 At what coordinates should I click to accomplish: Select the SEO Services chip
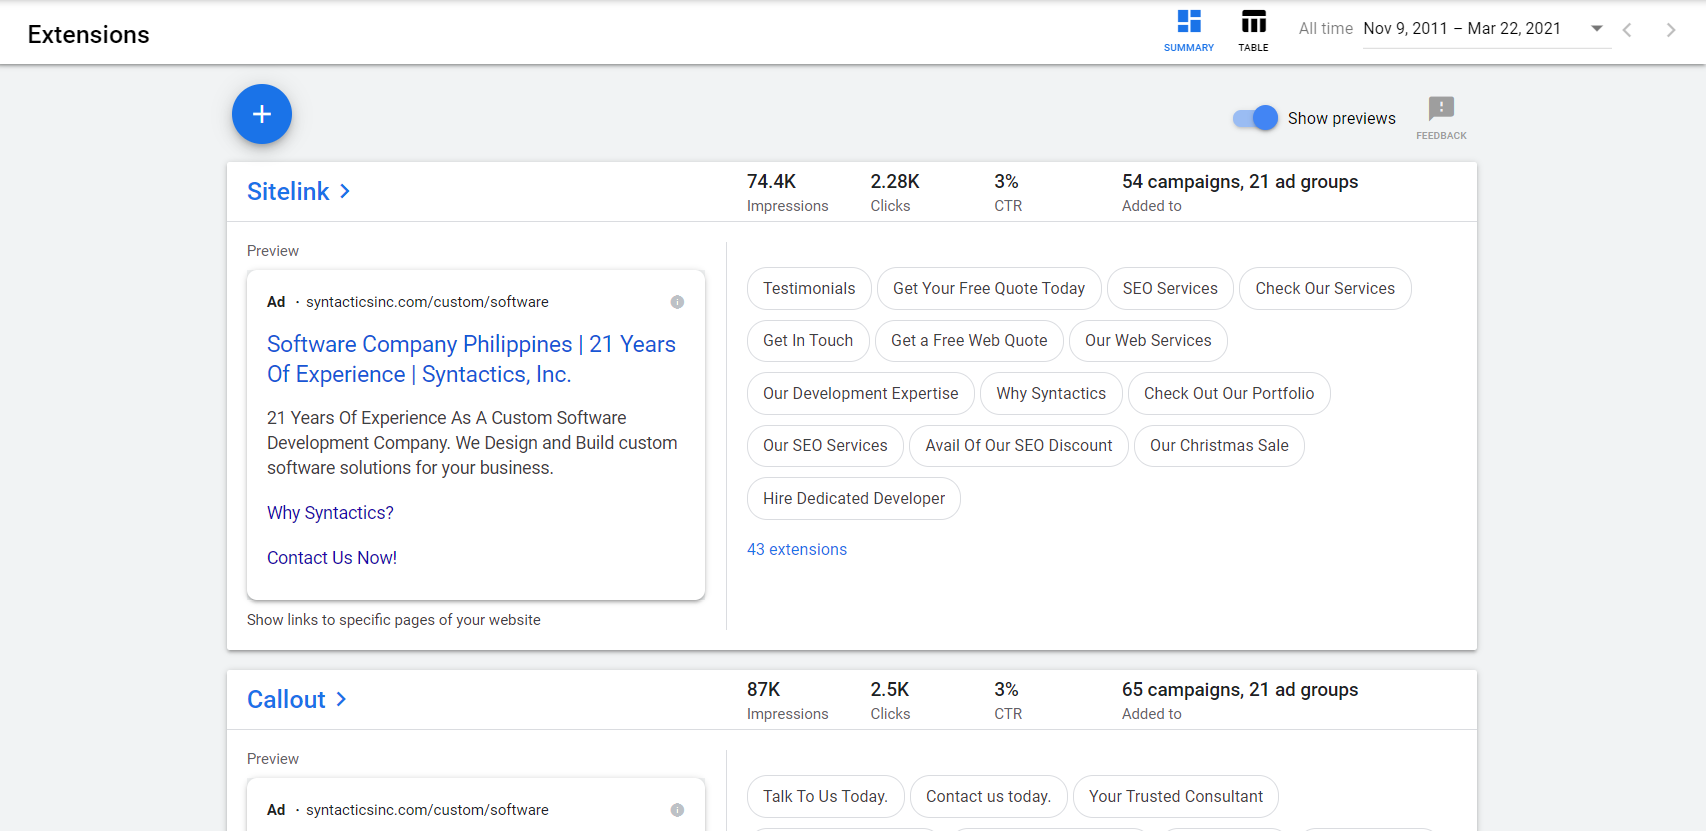pos(1170,289)
